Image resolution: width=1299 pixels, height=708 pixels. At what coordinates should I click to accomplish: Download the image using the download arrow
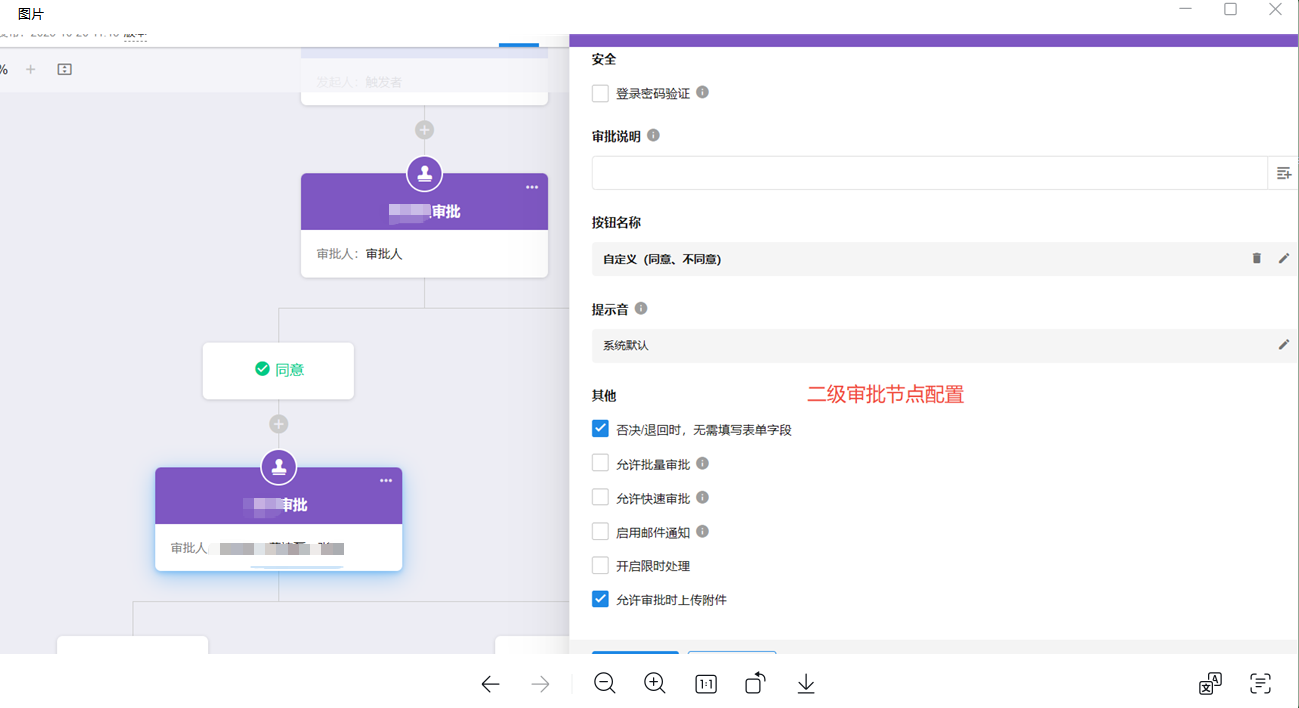pos(806,684)
